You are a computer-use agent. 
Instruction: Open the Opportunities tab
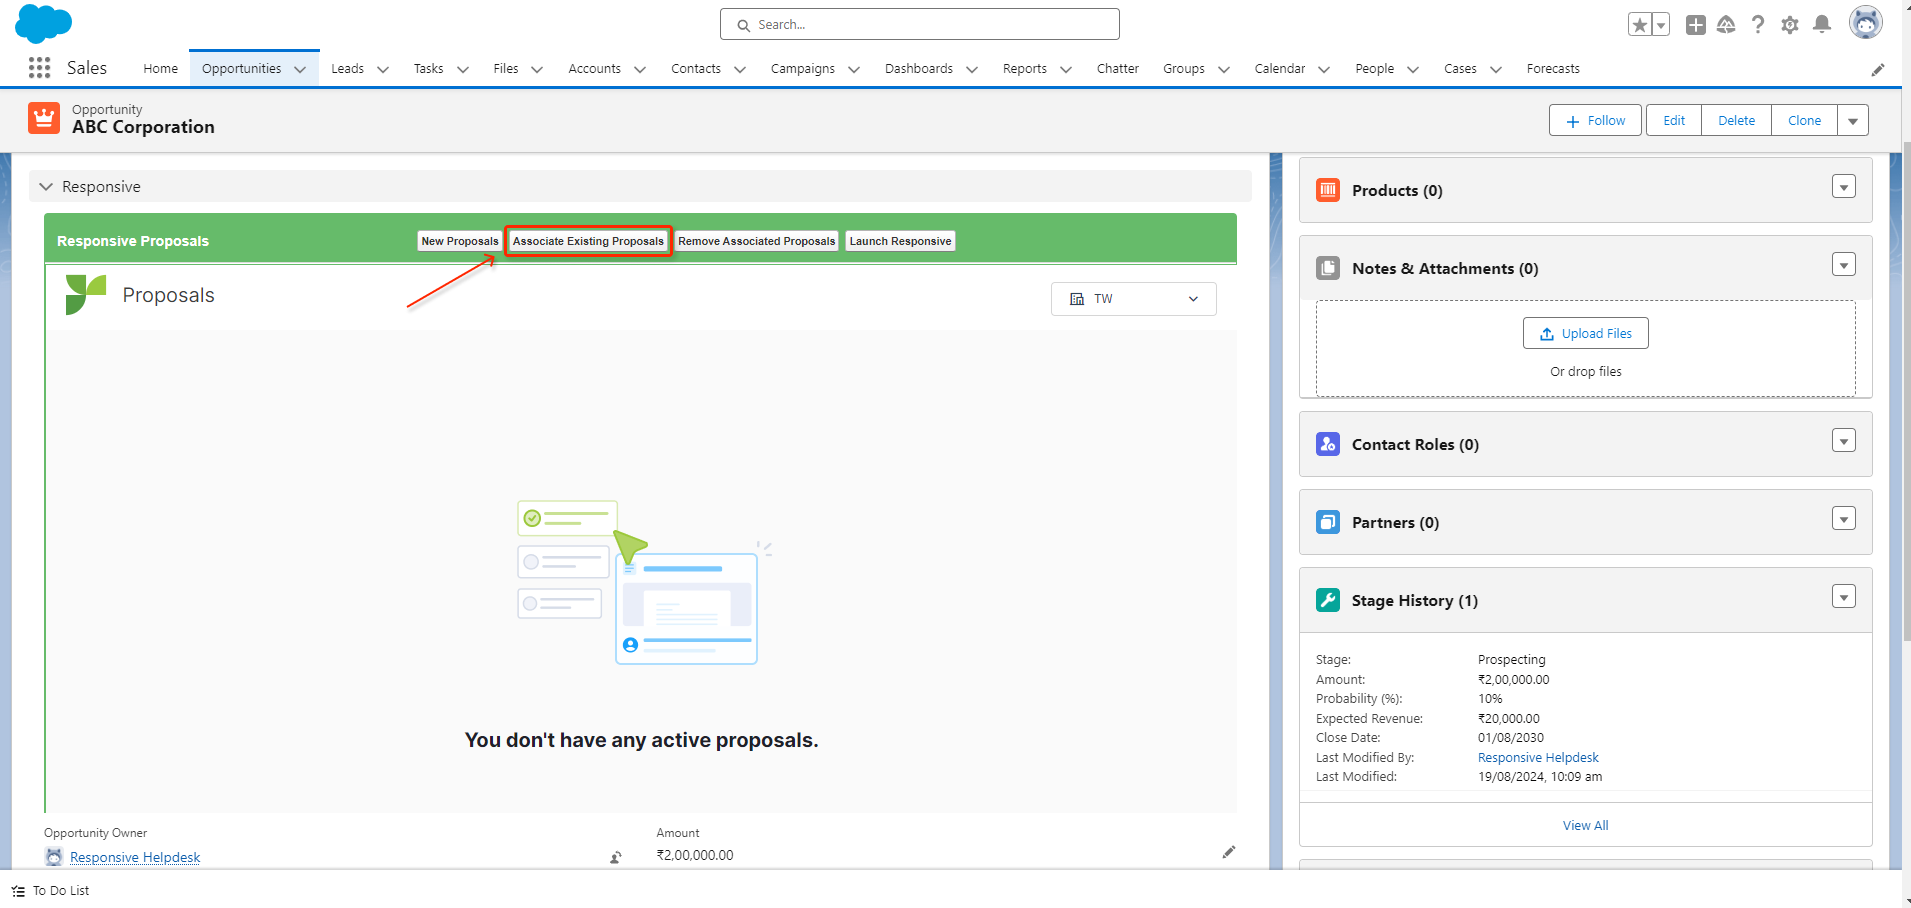click(x=241, y=69)
